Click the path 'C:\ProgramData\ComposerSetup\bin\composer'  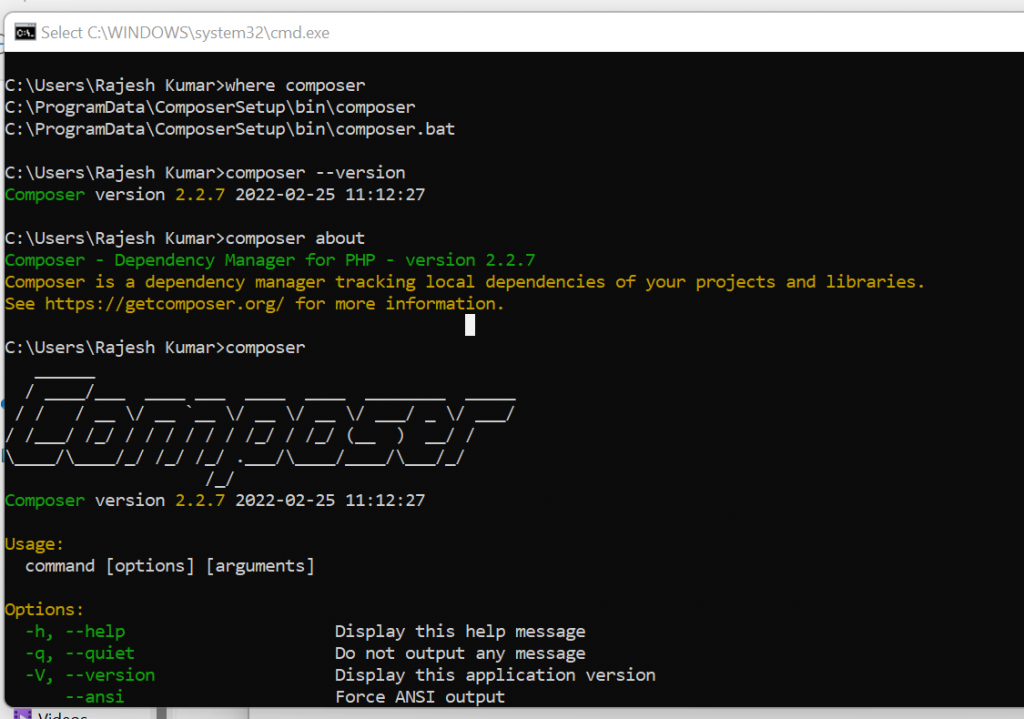(x=210, y=107)
